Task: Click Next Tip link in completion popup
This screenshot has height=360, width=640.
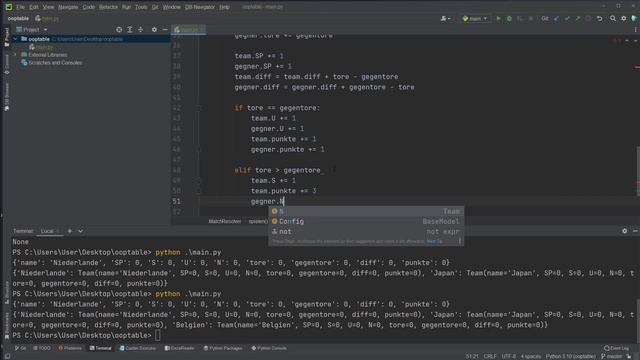Action: [434, 241]
